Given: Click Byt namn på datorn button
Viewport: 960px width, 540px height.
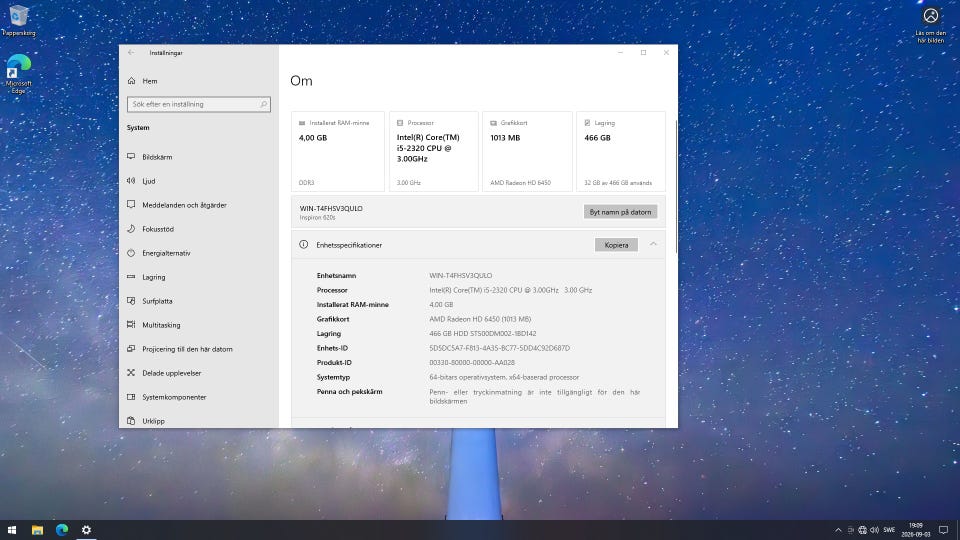Looking at the screenshot, I should pyautogui.click(x=620, y=212).
